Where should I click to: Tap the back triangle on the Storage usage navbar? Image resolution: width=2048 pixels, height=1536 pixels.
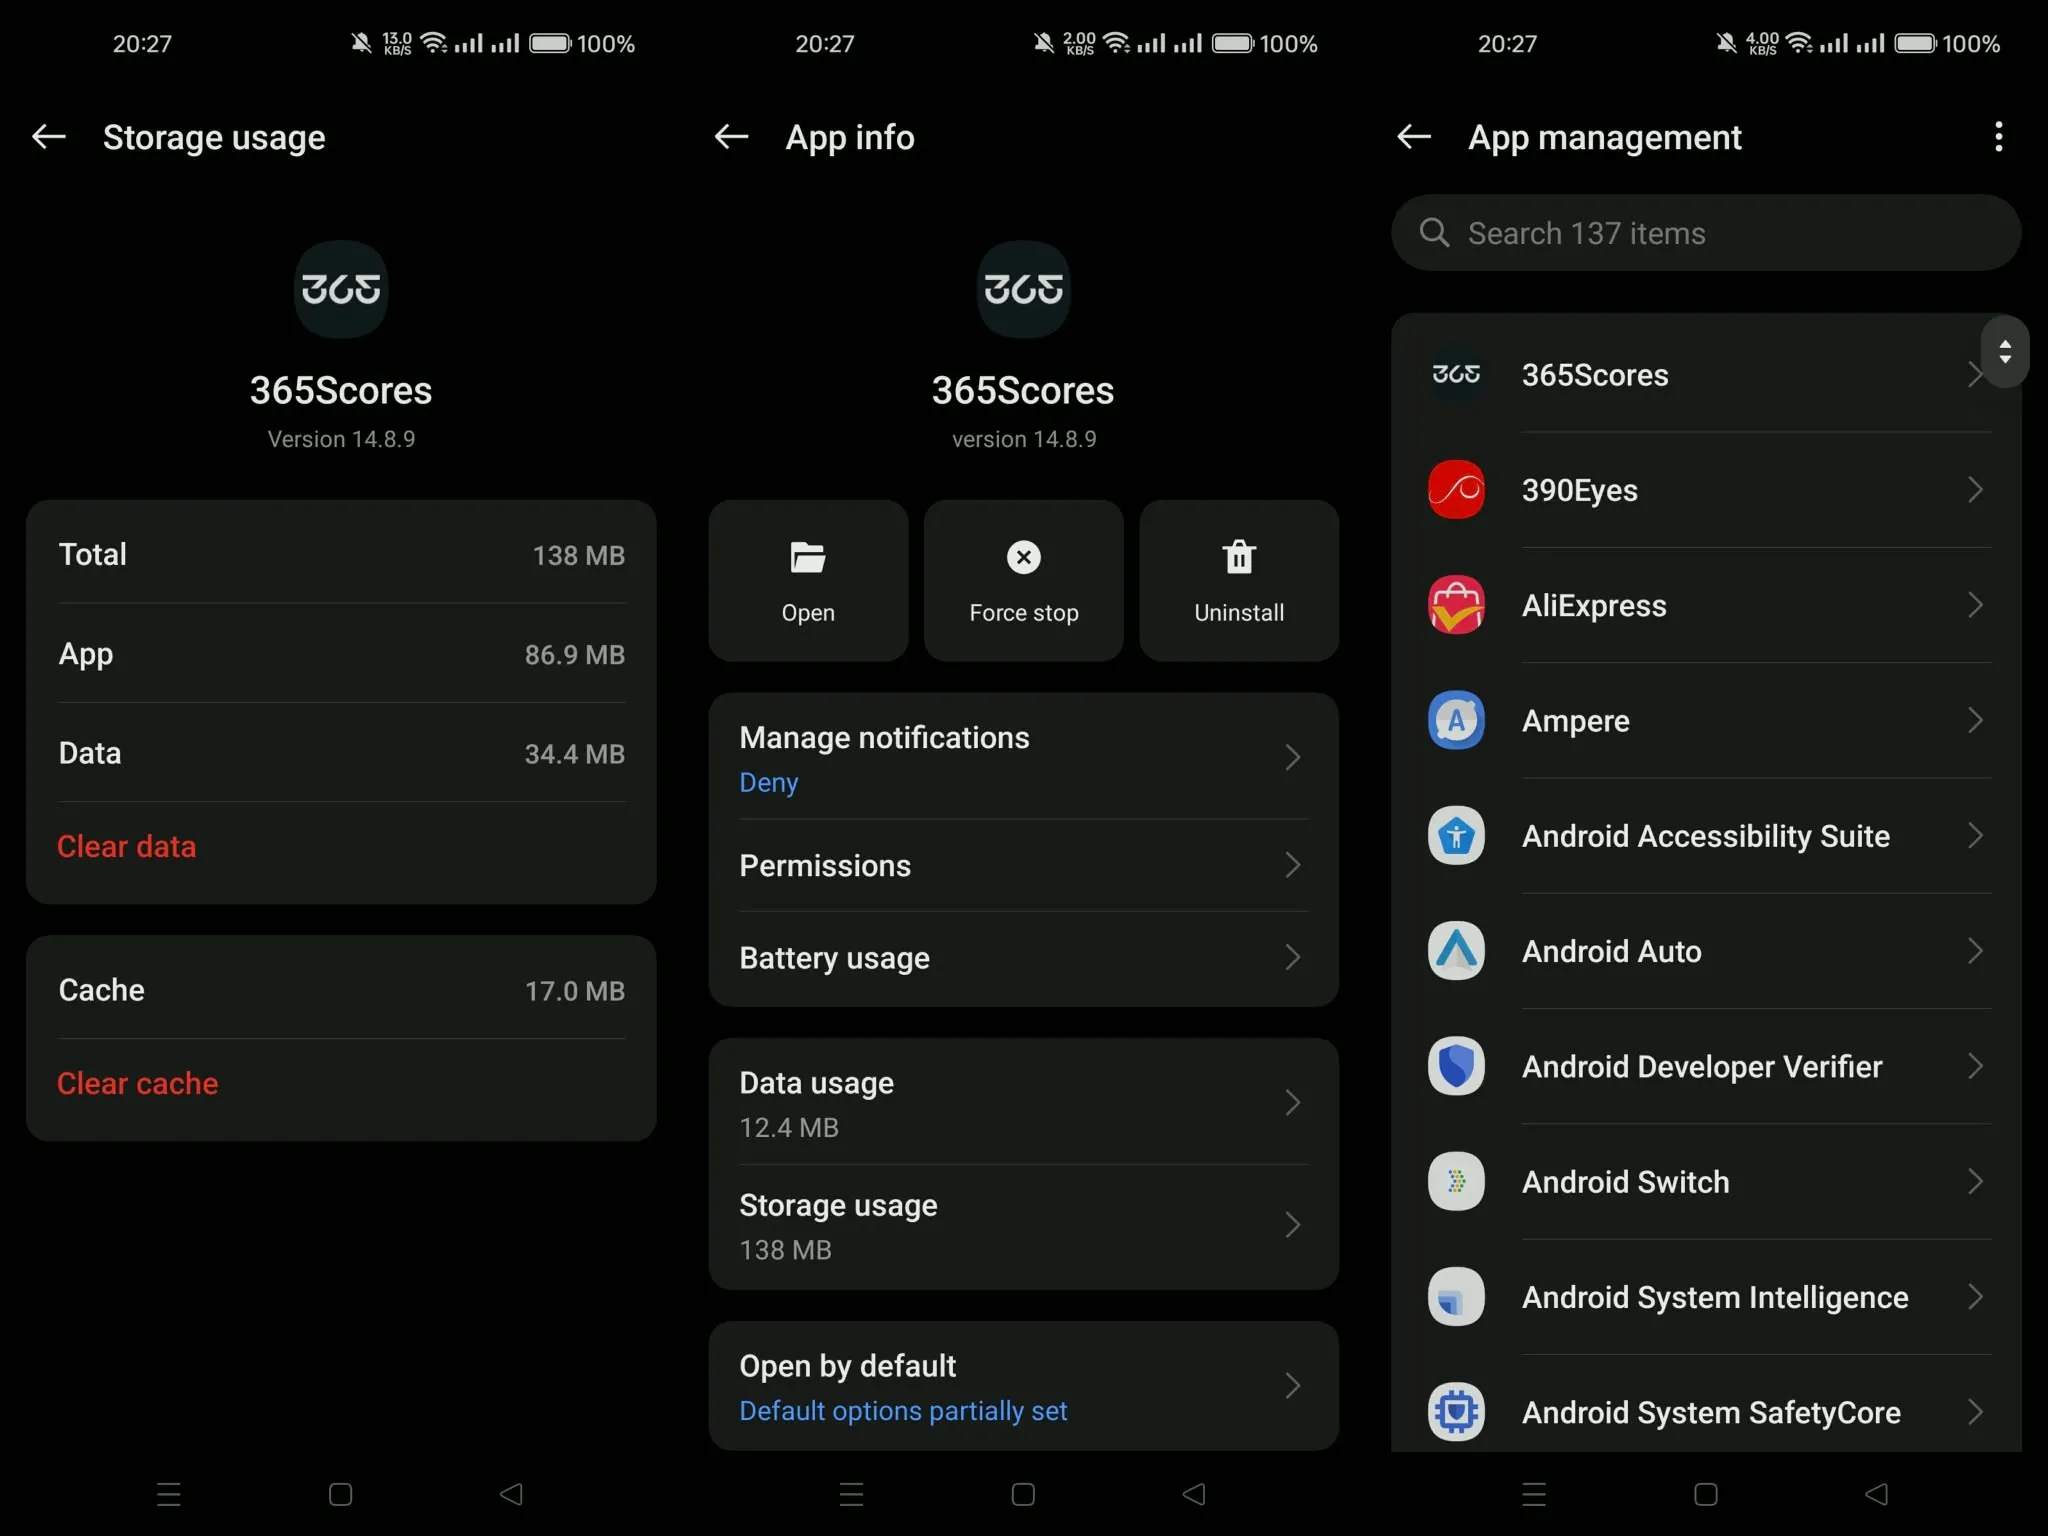coord(511,1494)
